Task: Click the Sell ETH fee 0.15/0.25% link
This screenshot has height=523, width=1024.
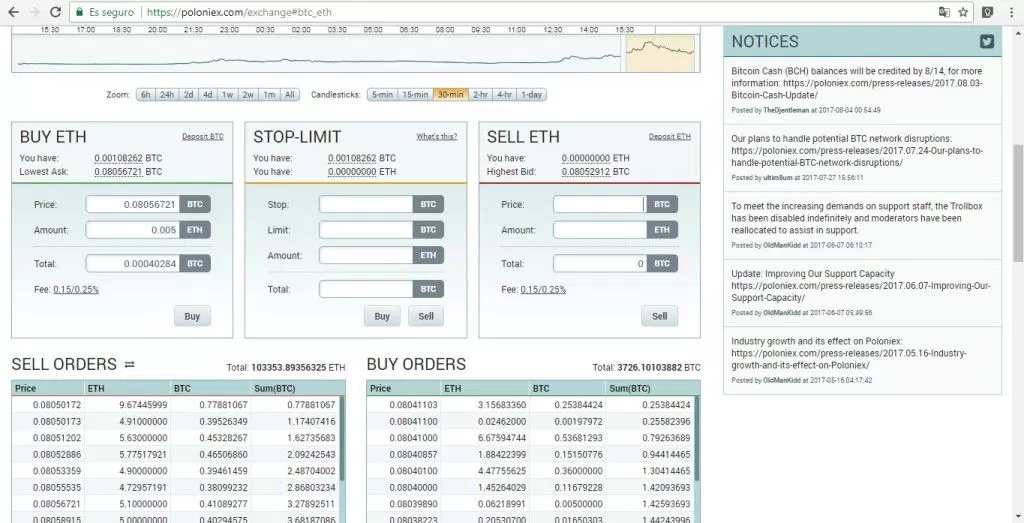Action: point(543,290)
